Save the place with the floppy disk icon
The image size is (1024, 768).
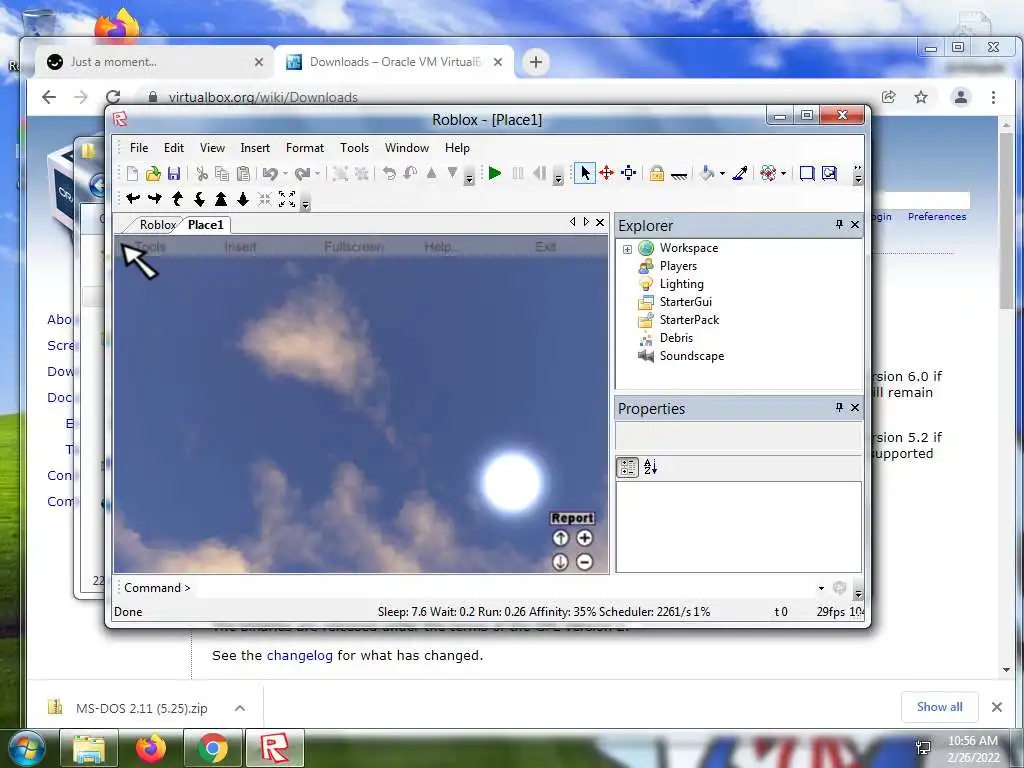point(174,173)
